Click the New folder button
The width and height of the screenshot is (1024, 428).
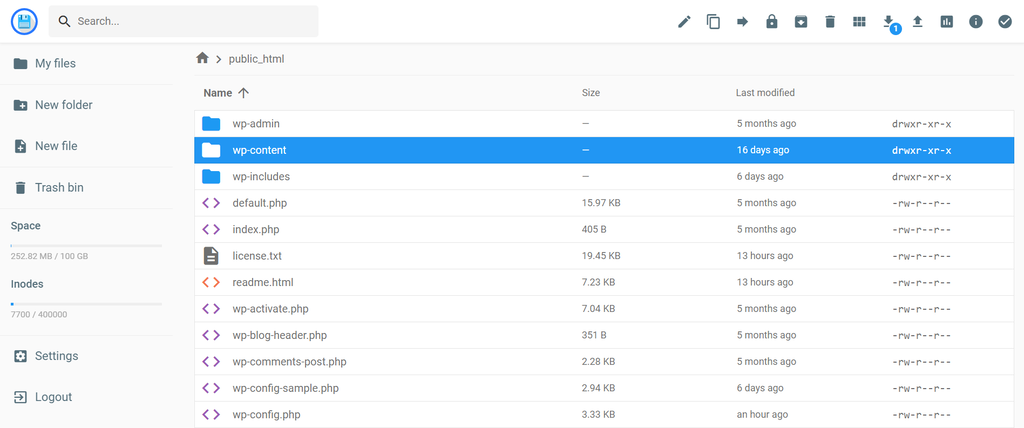click(63, 105)
